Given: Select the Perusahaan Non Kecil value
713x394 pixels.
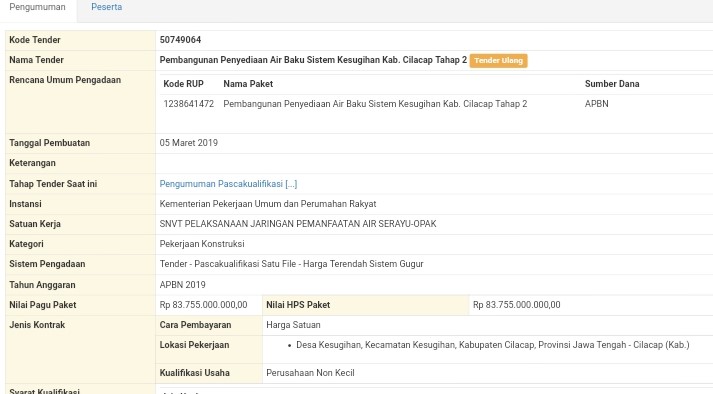Looking at the screenshot, I should pyautogui.click(x=310, y=373).
